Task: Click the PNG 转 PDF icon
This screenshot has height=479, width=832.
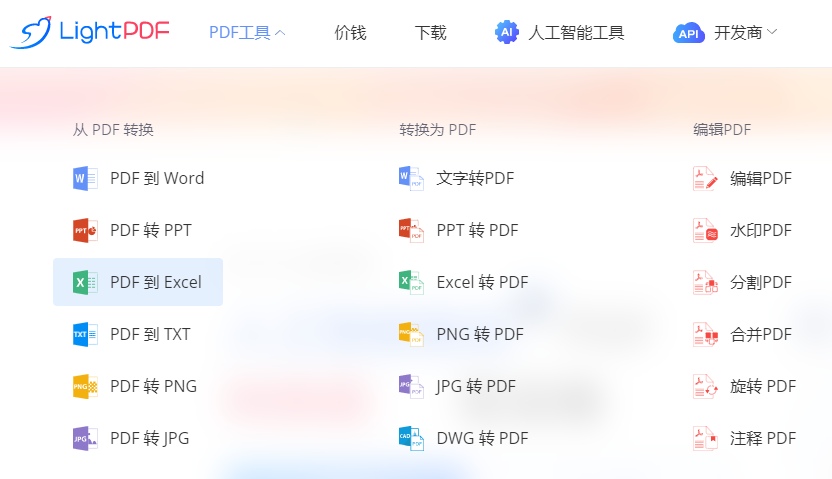Action: point(411,334)
